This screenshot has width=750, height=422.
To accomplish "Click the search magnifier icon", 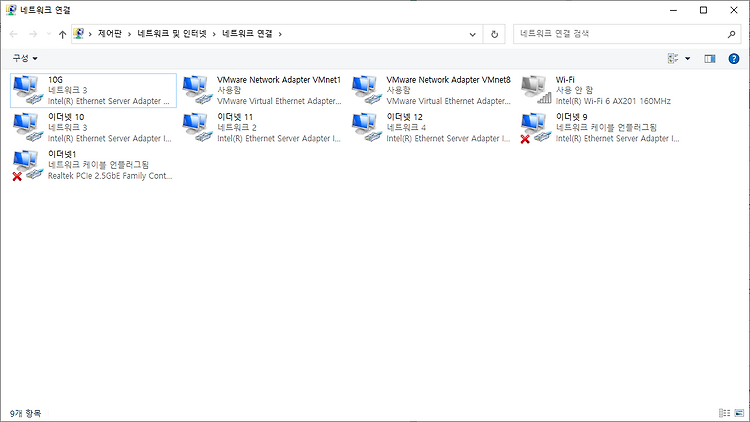I will click(731, 34).
